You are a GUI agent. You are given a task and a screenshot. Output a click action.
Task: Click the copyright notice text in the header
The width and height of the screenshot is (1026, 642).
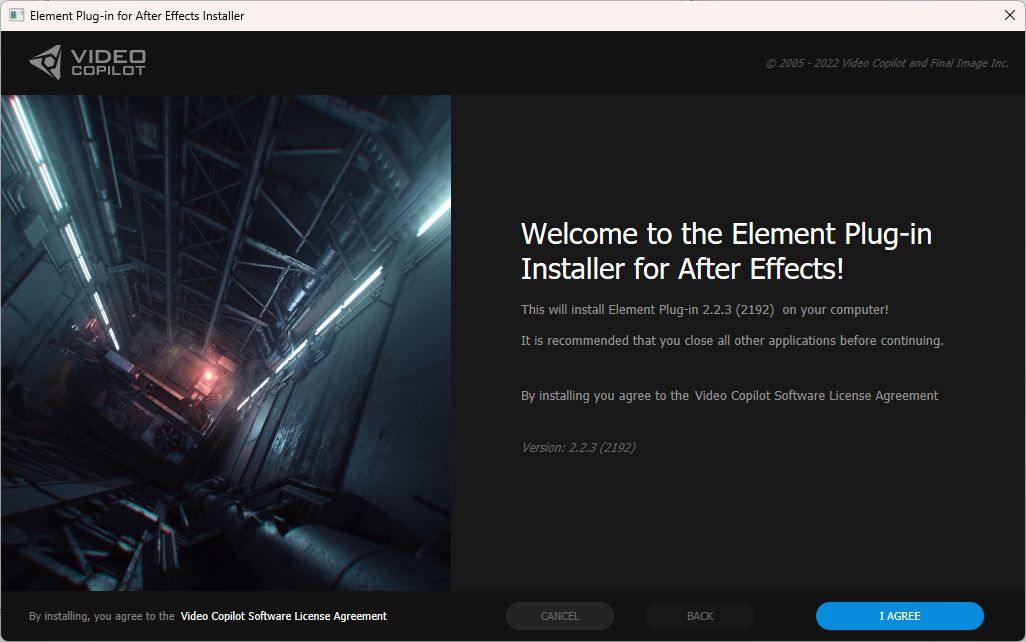[887, 63]
